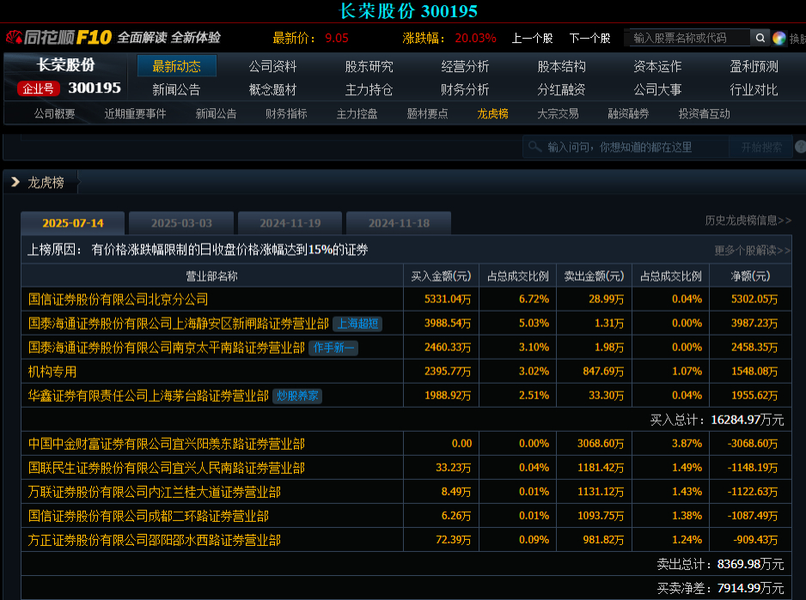Open 国联民生宜兴人民南路 branch link
The image size is (806, 600).
[166, 468]
